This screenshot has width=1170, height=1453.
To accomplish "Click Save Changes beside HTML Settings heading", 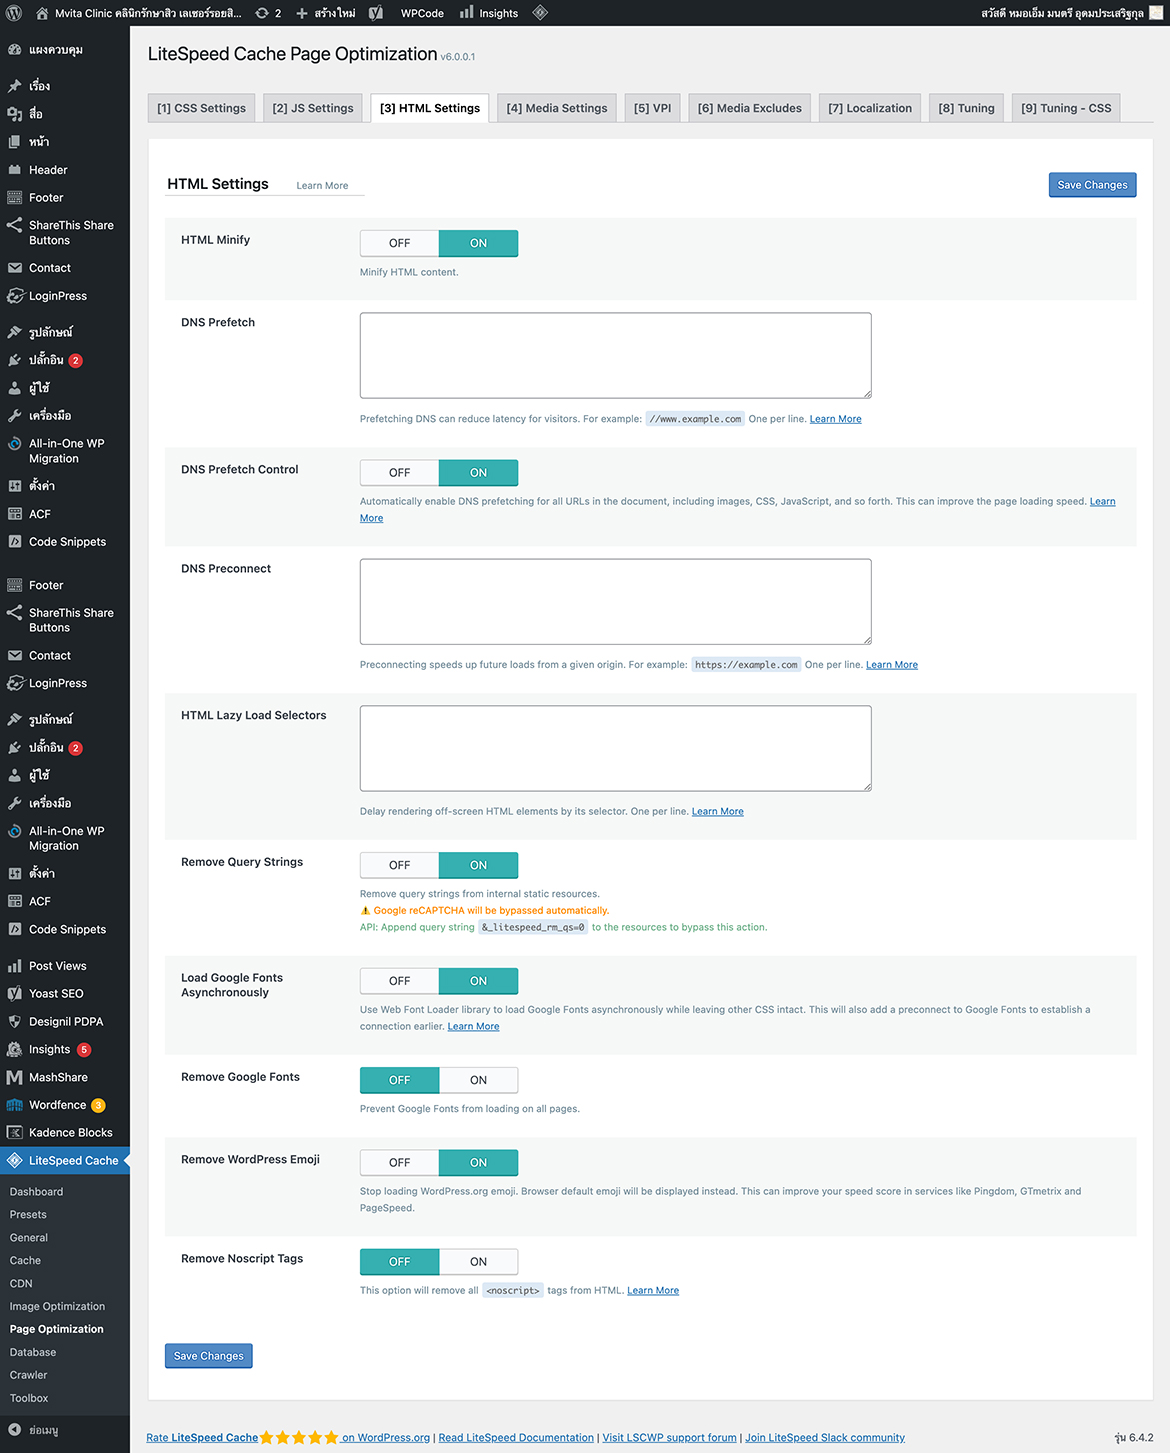I will tap(1092, 185).
